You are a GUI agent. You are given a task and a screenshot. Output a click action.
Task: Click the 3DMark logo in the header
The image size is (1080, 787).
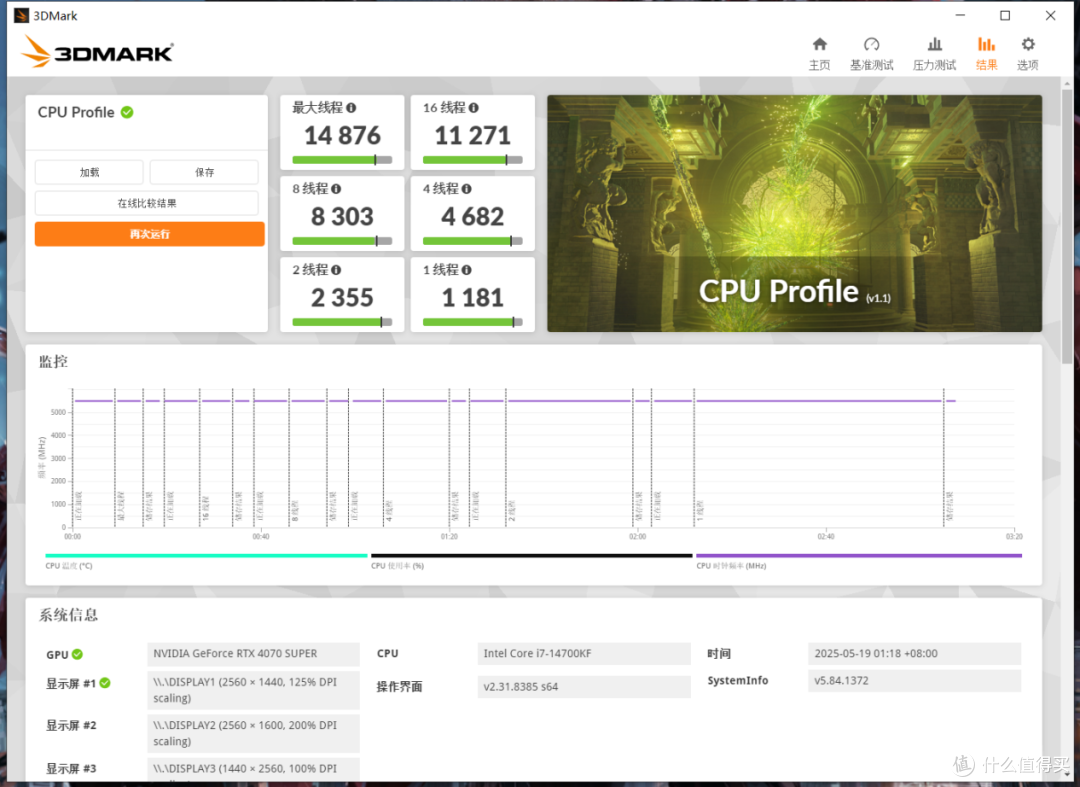coord(97,52)
